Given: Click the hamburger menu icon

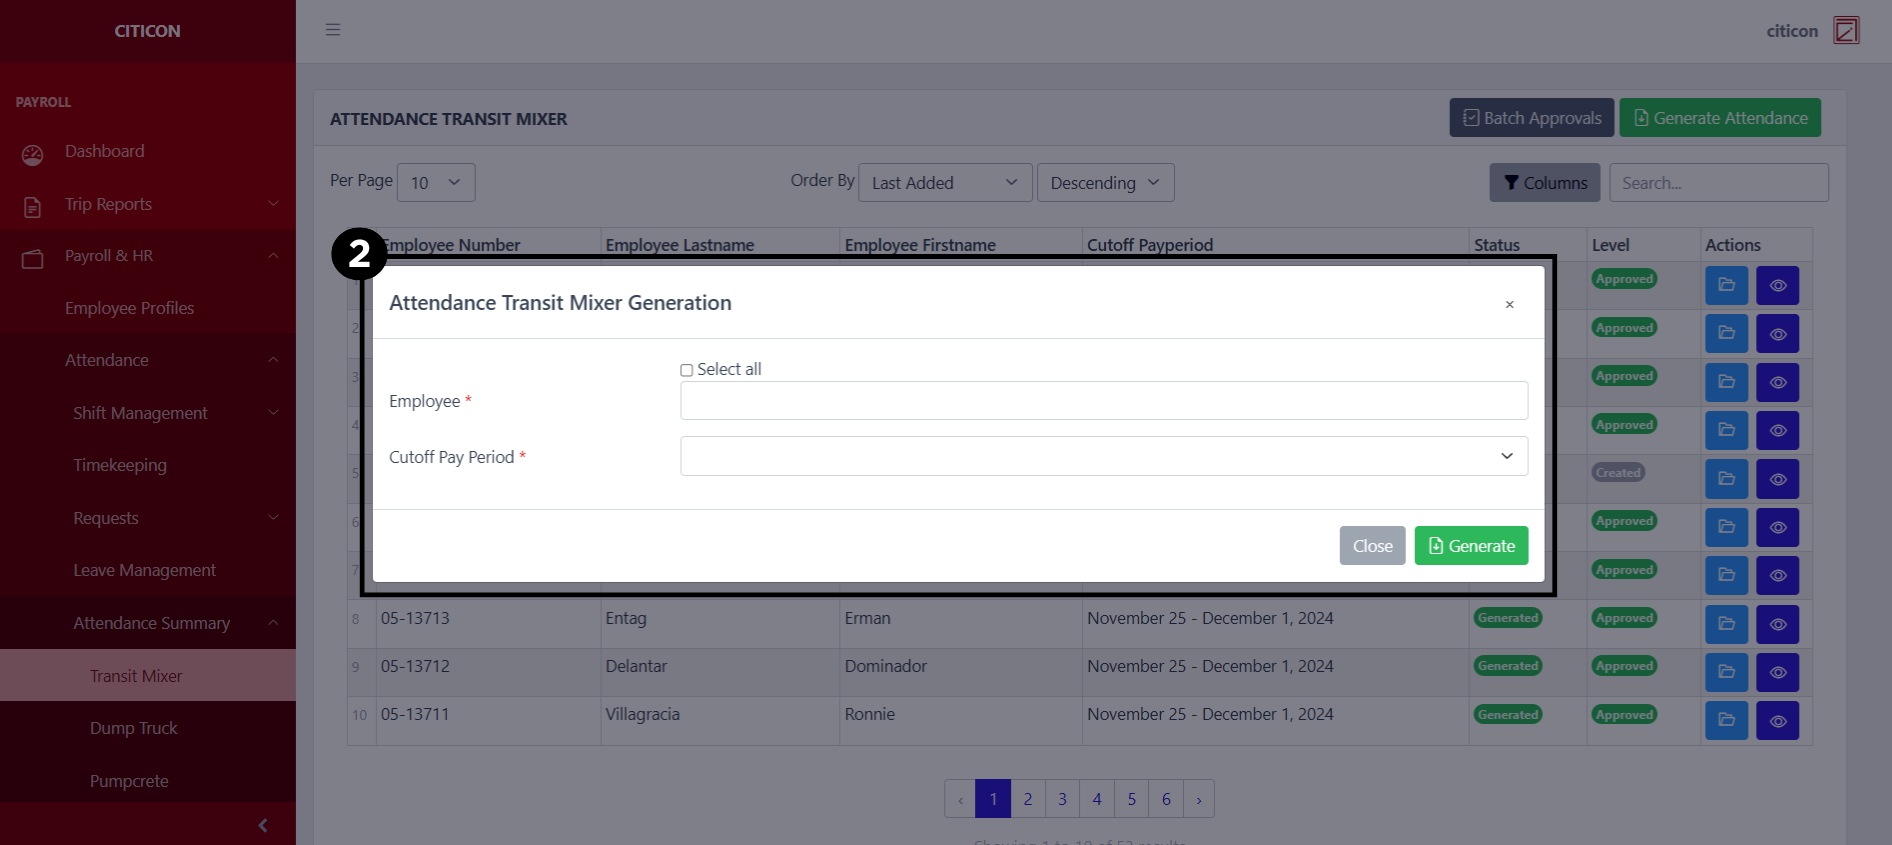Looking at the screenshot, I should tap(333, 30).
